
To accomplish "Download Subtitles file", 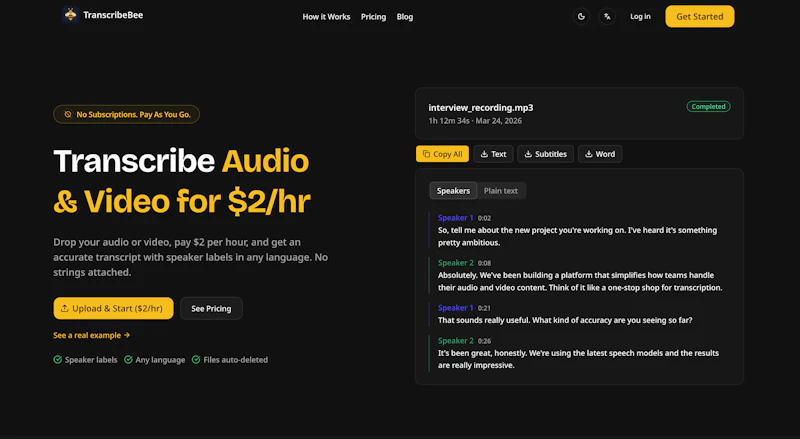I will tap(545, 154).
